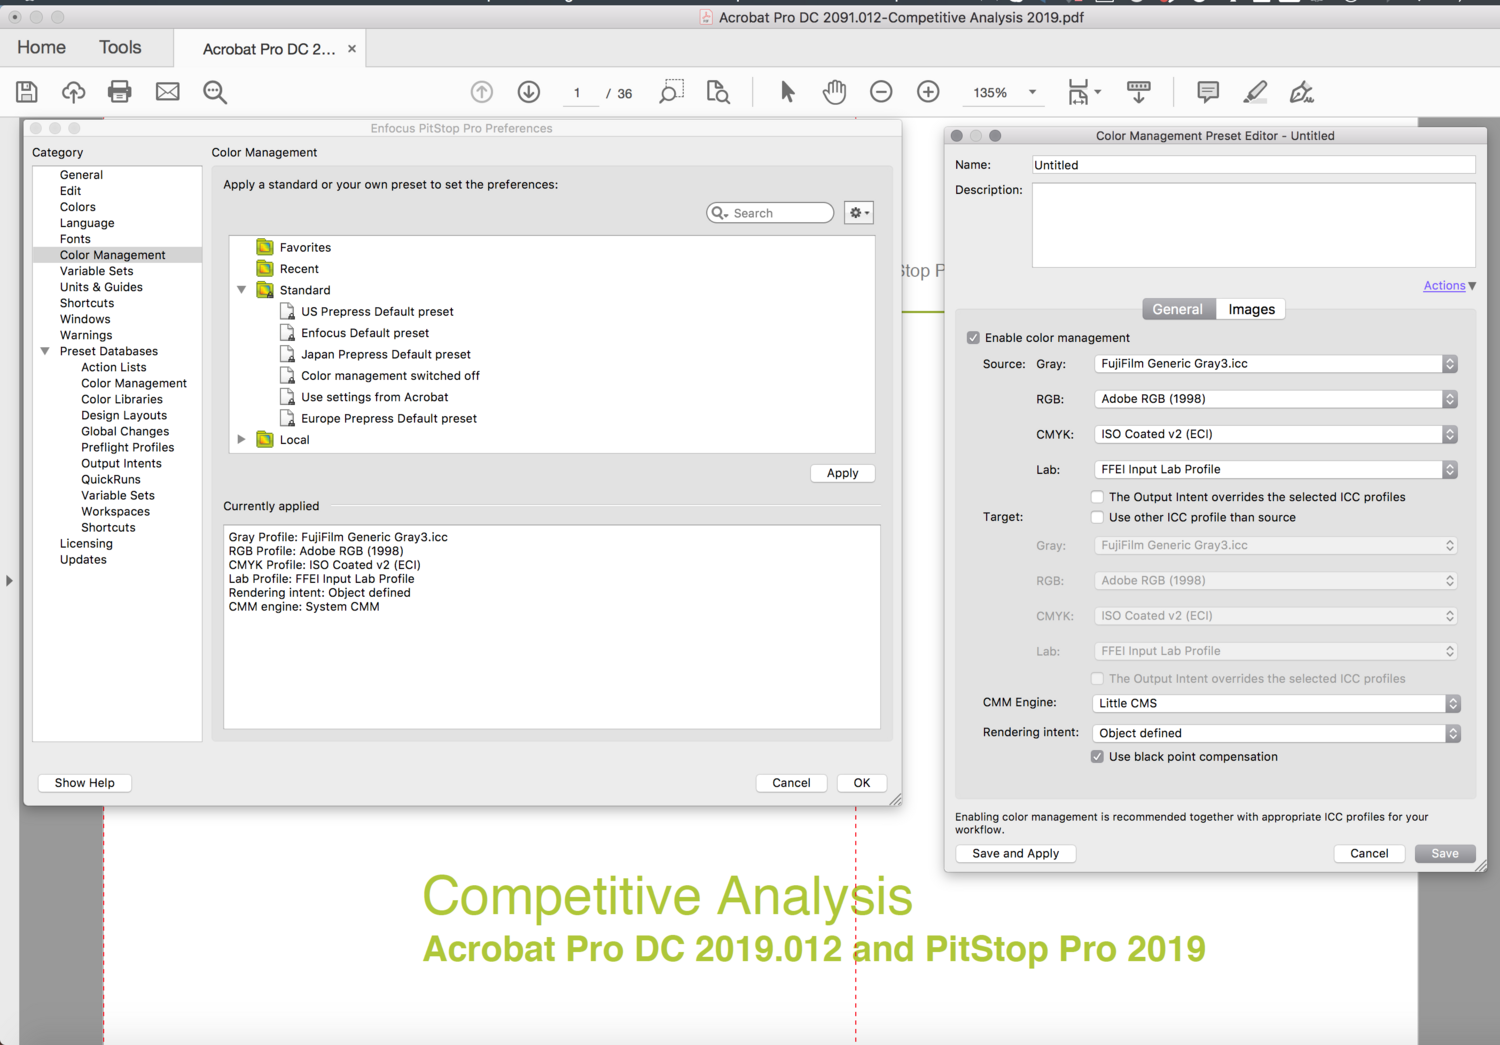Choose the selection arrow tool
The image size is (1500, 1045).
pos(787,92)
